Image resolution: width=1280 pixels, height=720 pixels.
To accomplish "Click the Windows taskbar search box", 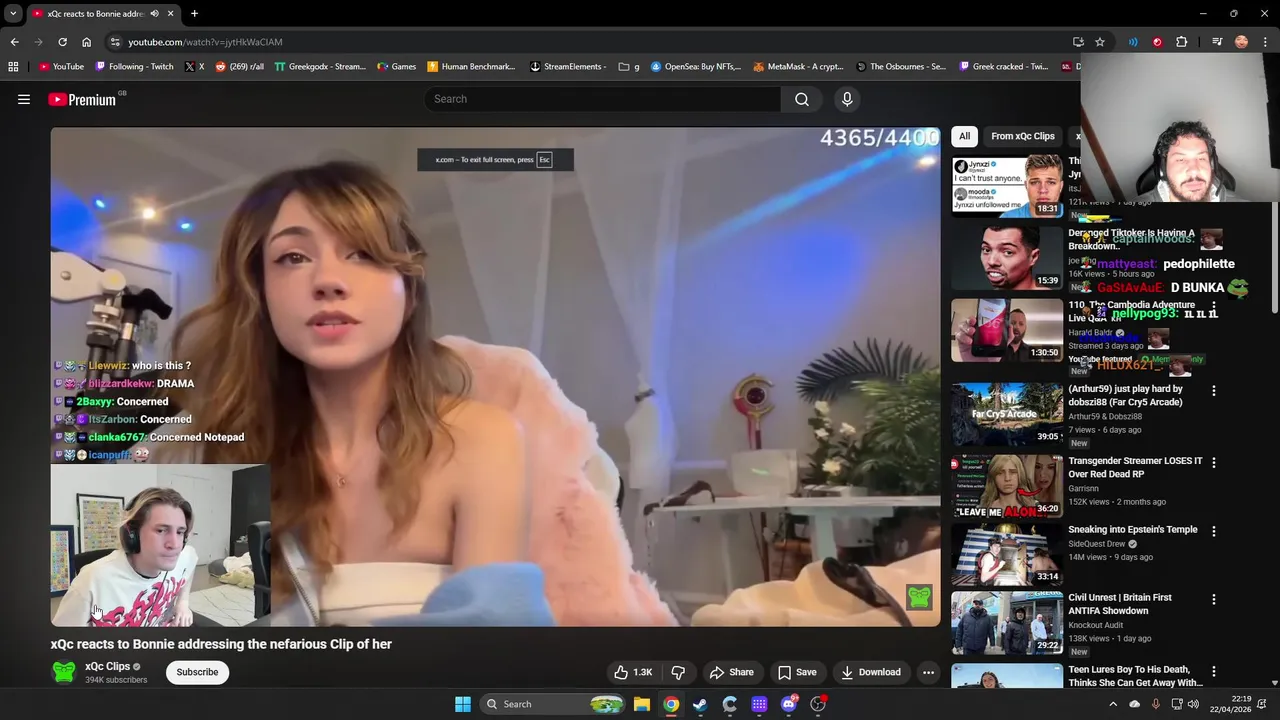I will [553, 704].
